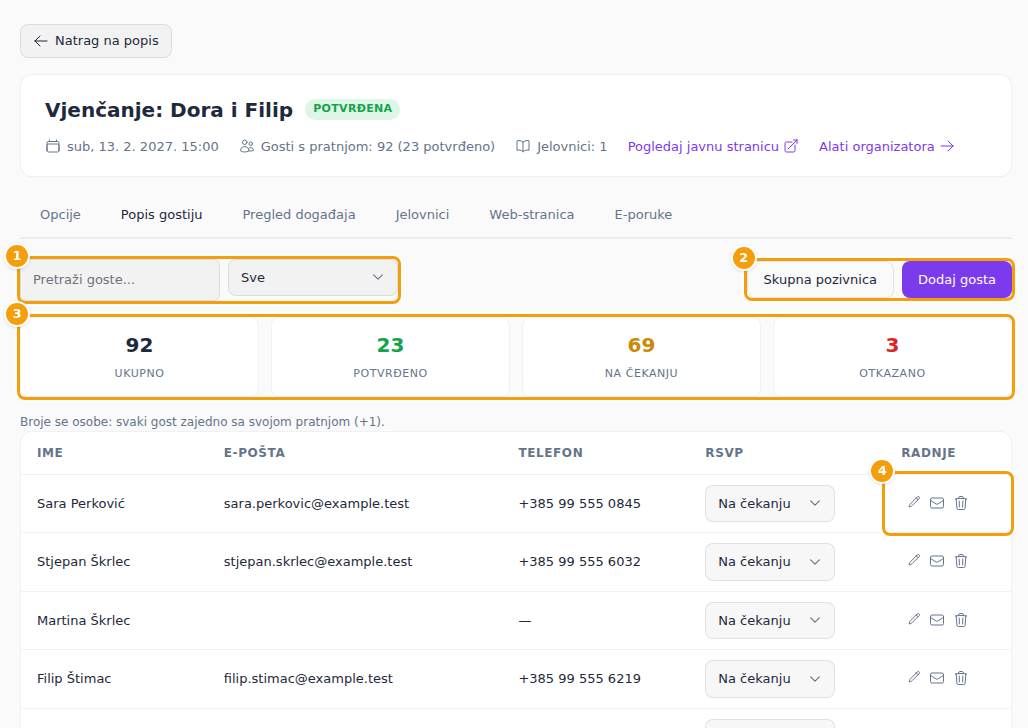Viewport: 1028px width, 728px height.
Task: Open the 'Sve' guest filter dropdown
Action: 312,277
